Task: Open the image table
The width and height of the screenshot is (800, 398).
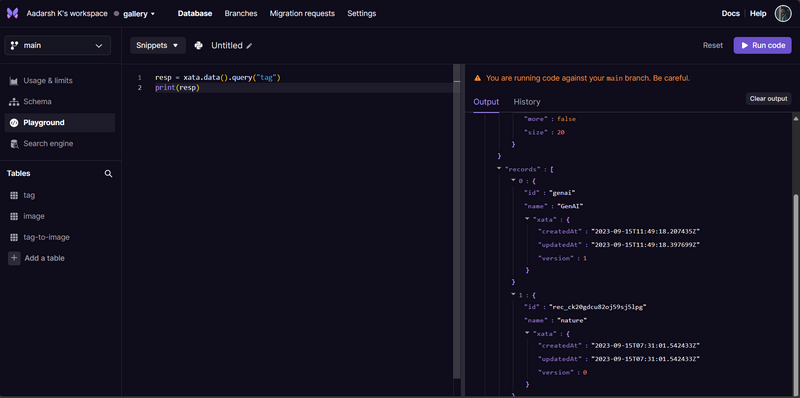Action: point(34,216)
